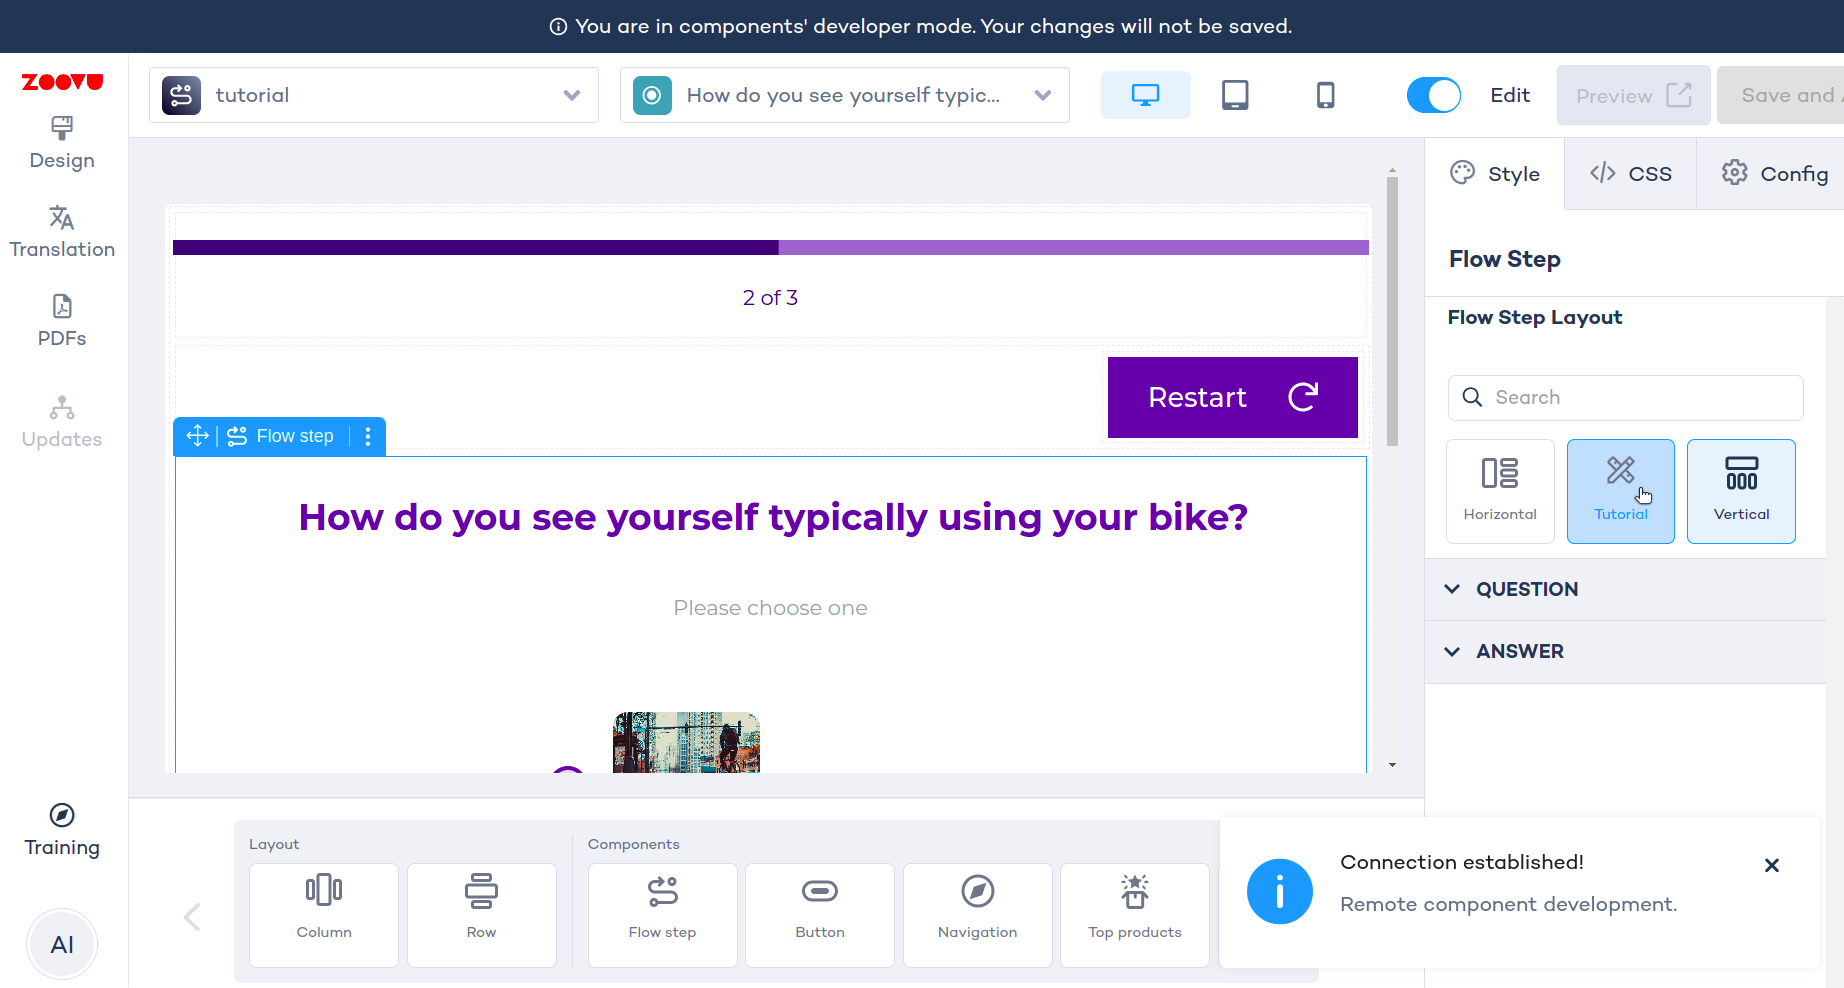Open the Training compass icon
This screenshot has width=1844, height=988.
tap(62, 815)
